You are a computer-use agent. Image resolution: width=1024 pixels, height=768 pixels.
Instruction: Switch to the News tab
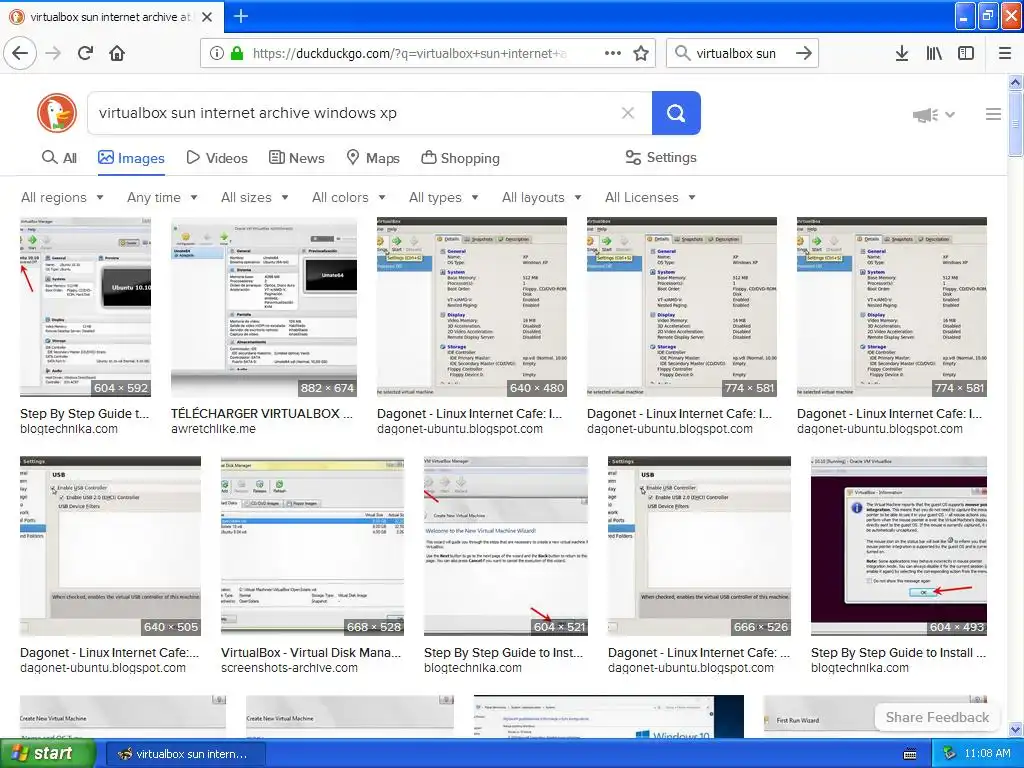click(x=297, y=158)
